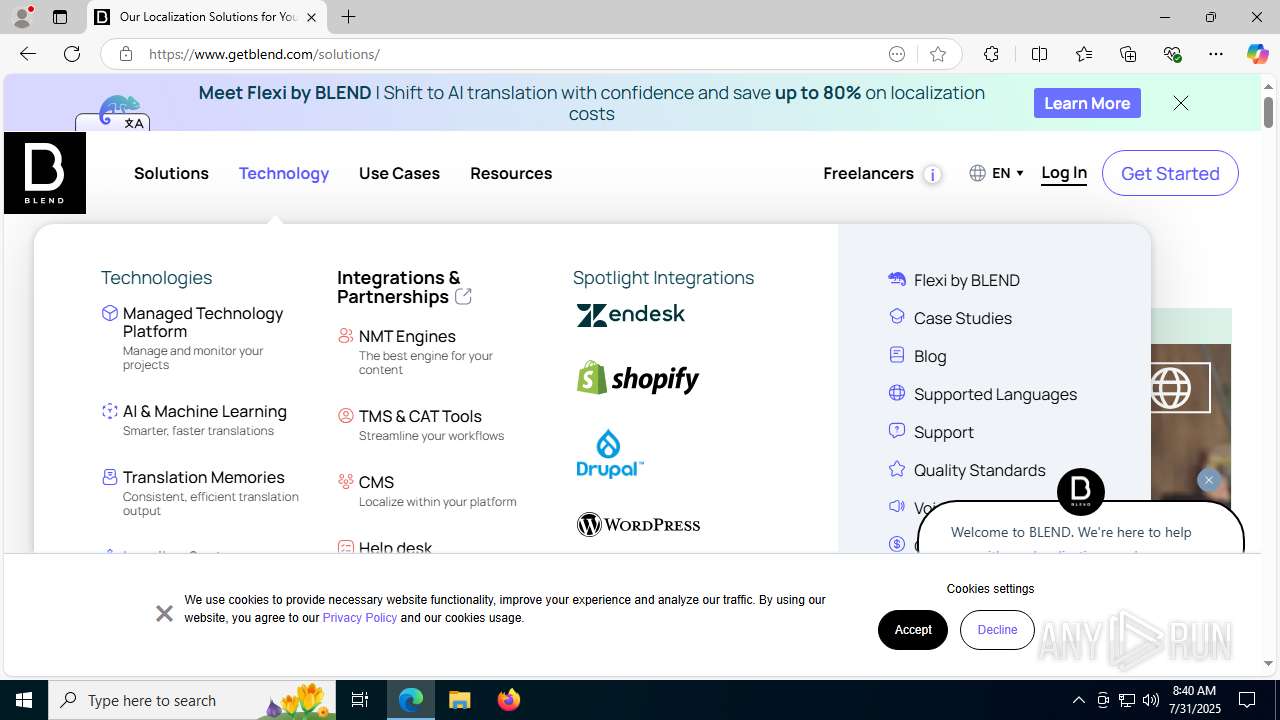Open WordPress spotlight integration logo
Image resolution: width=1280 pixels, height=720 pixels.
coord(638,524)
